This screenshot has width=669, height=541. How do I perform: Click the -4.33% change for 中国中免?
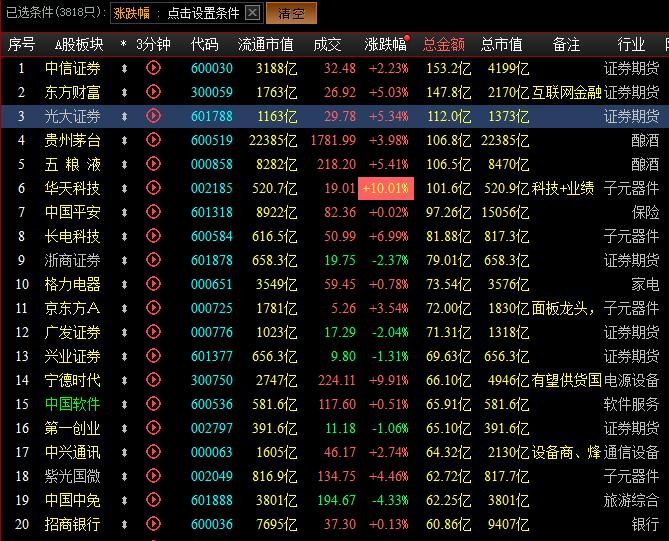point(390,500)
